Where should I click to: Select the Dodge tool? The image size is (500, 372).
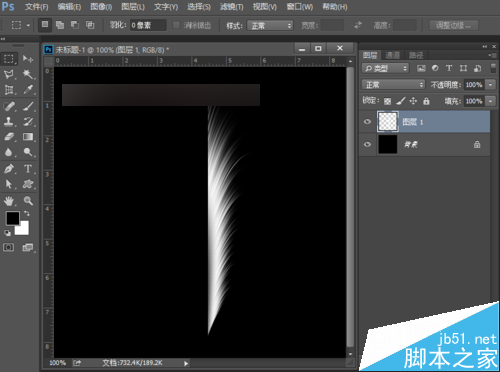pyautogui.click(x=28, y=152)
